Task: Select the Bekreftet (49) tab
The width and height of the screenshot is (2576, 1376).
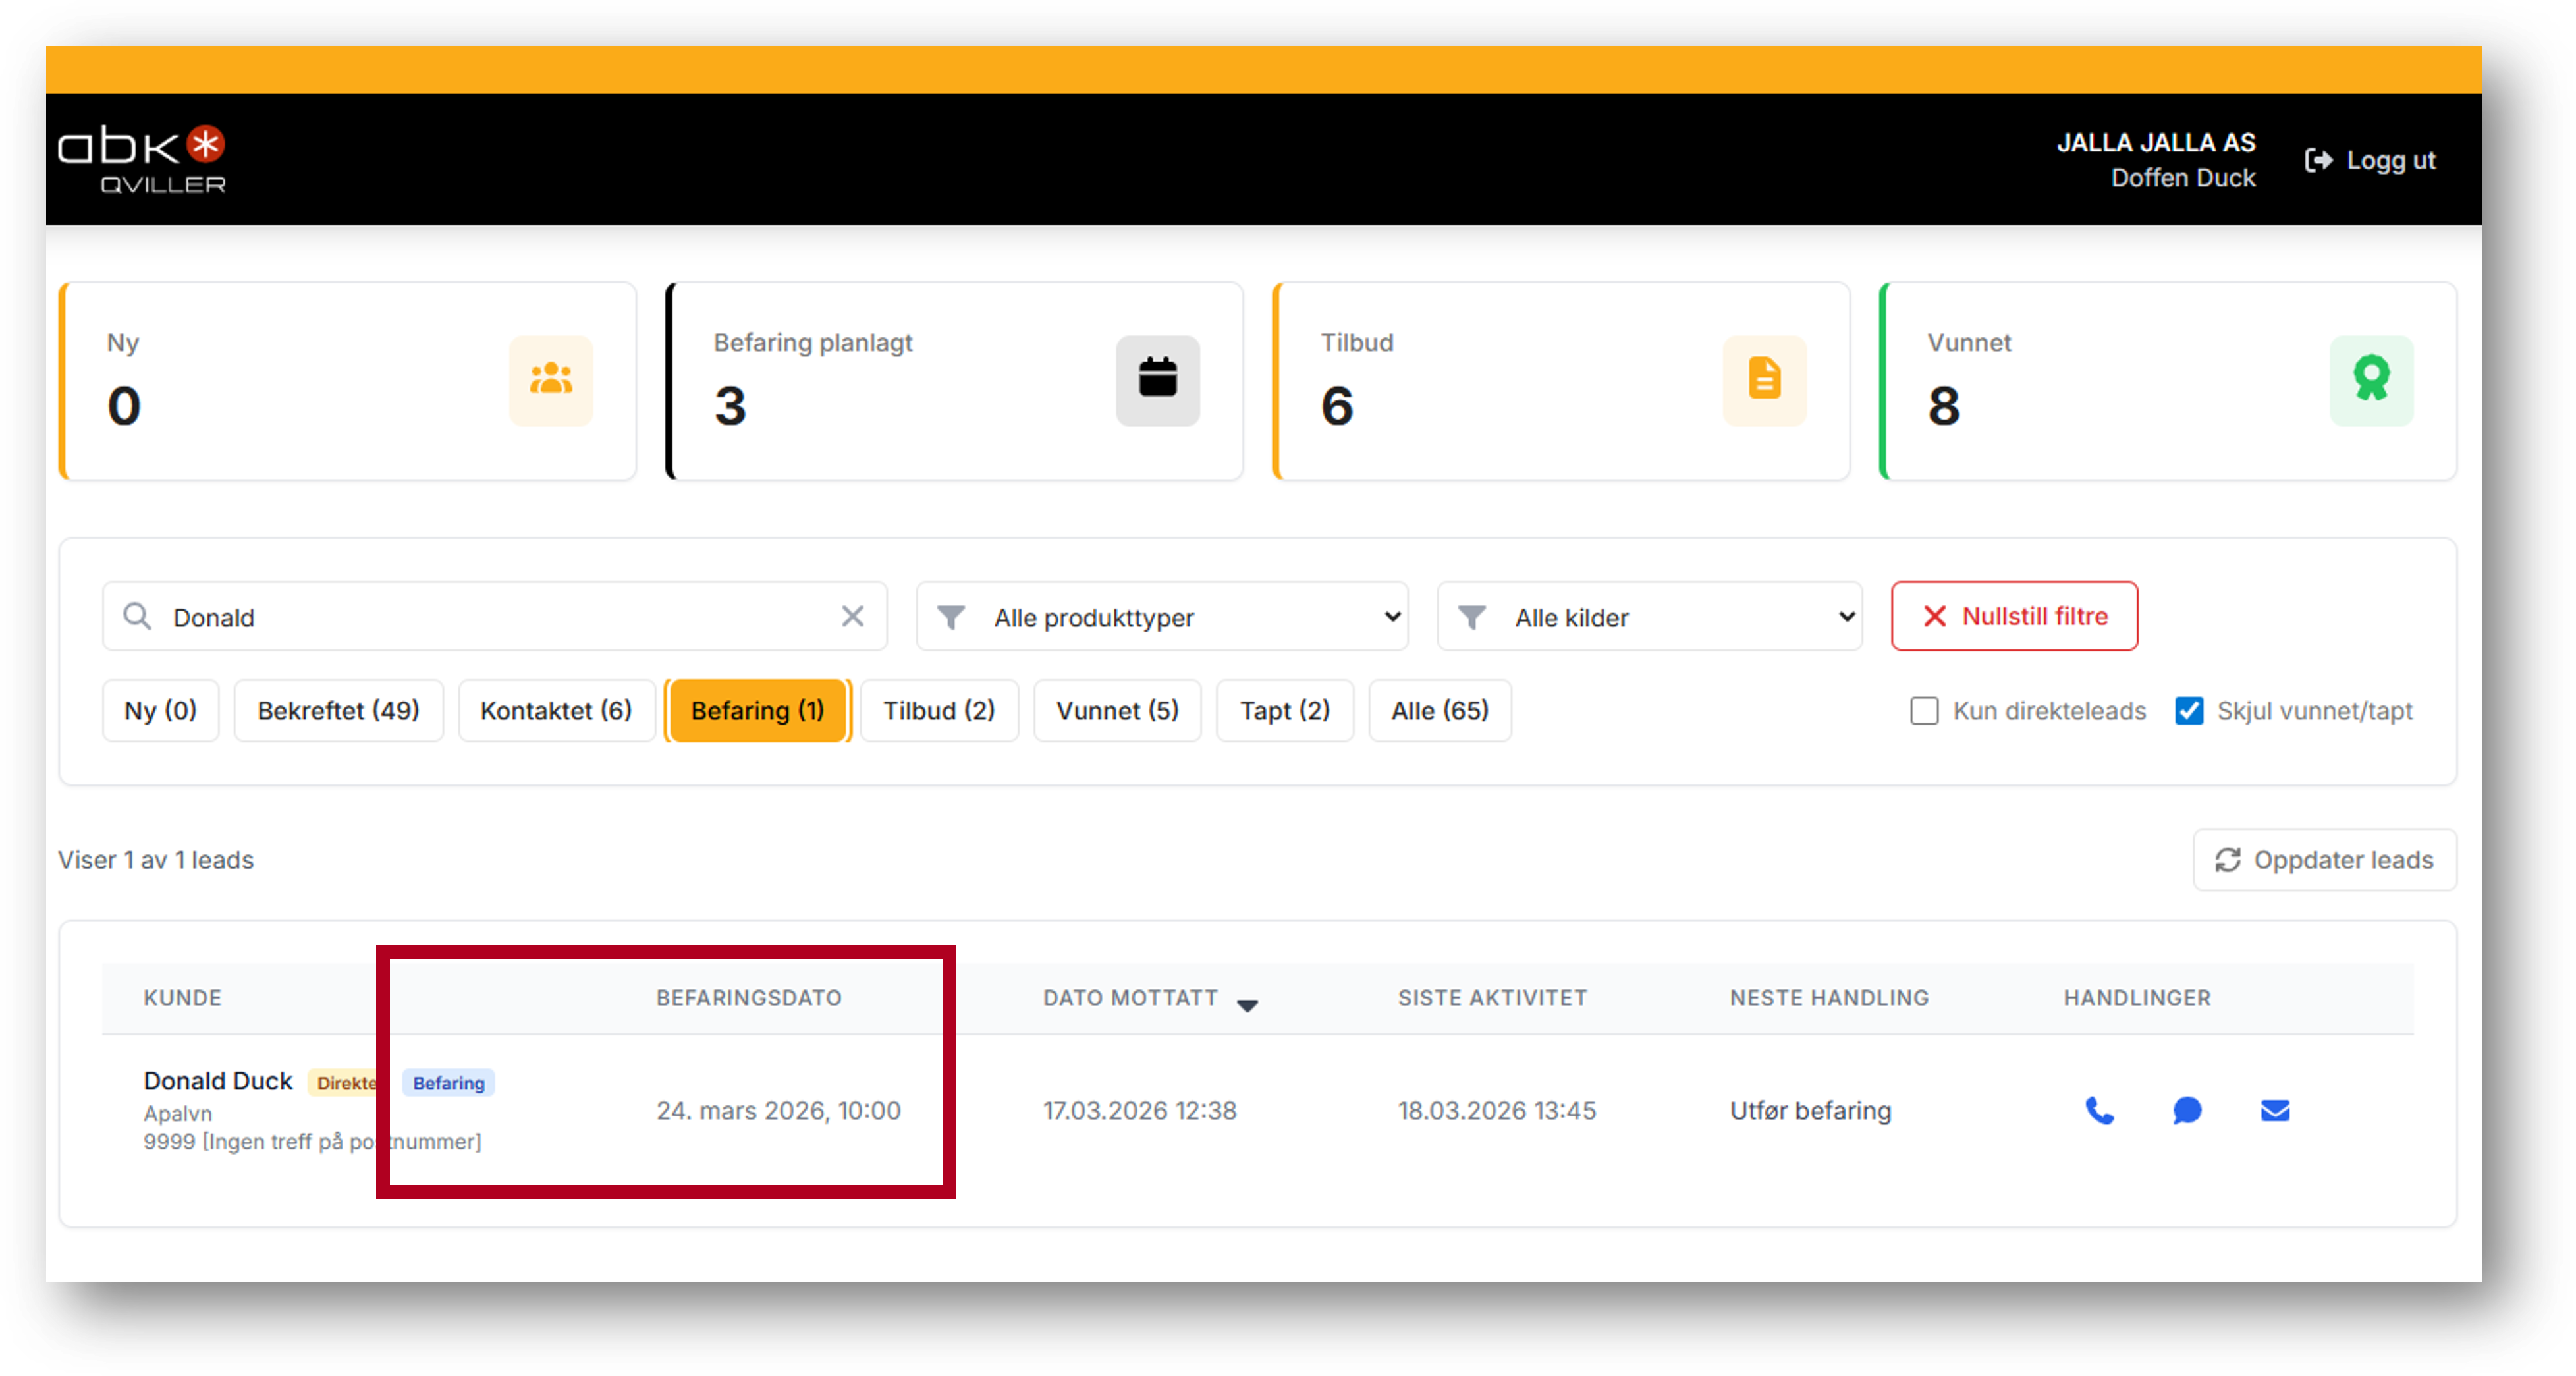Action: [338, 711]
